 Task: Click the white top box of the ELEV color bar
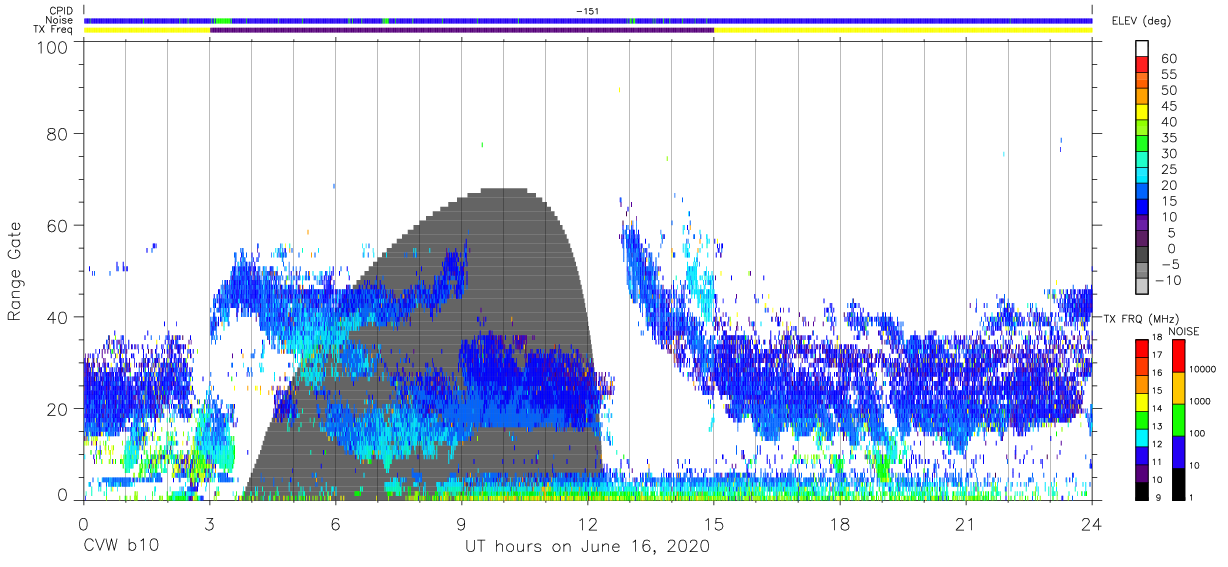click(1142, 49)
